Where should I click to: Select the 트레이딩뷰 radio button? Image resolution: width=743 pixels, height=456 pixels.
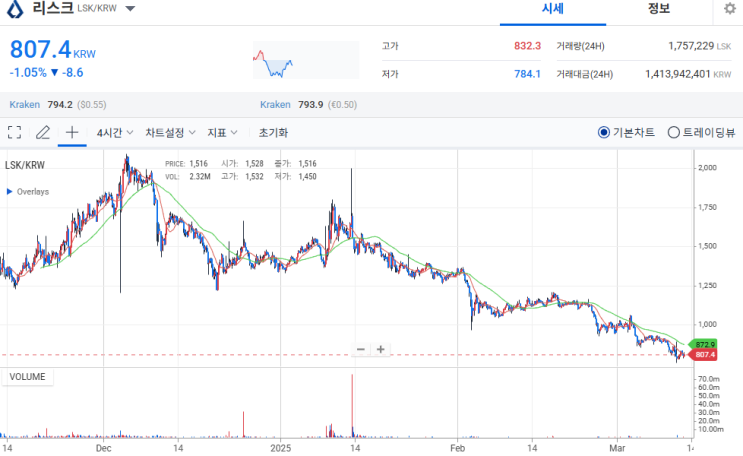pyautogui.click(x=673, y=132)
